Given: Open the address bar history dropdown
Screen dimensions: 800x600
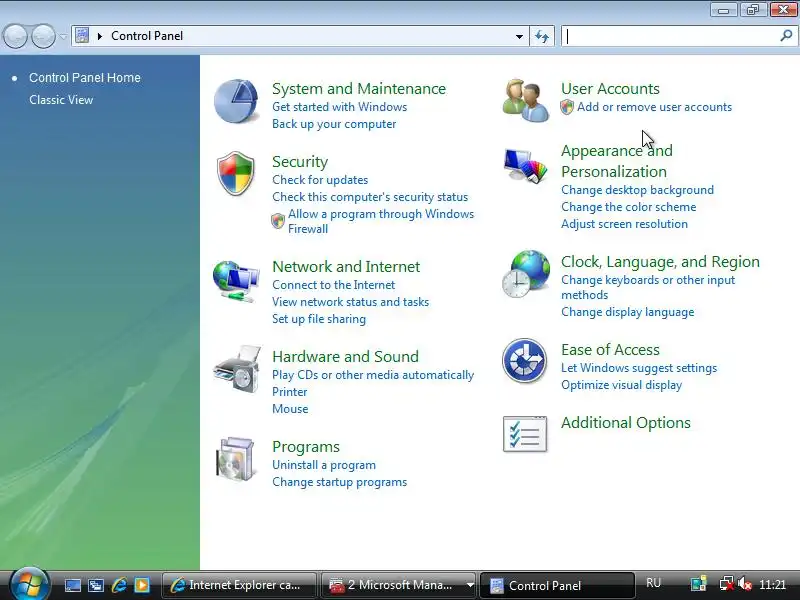Looking at the screenshot, I should click(519, 36).
